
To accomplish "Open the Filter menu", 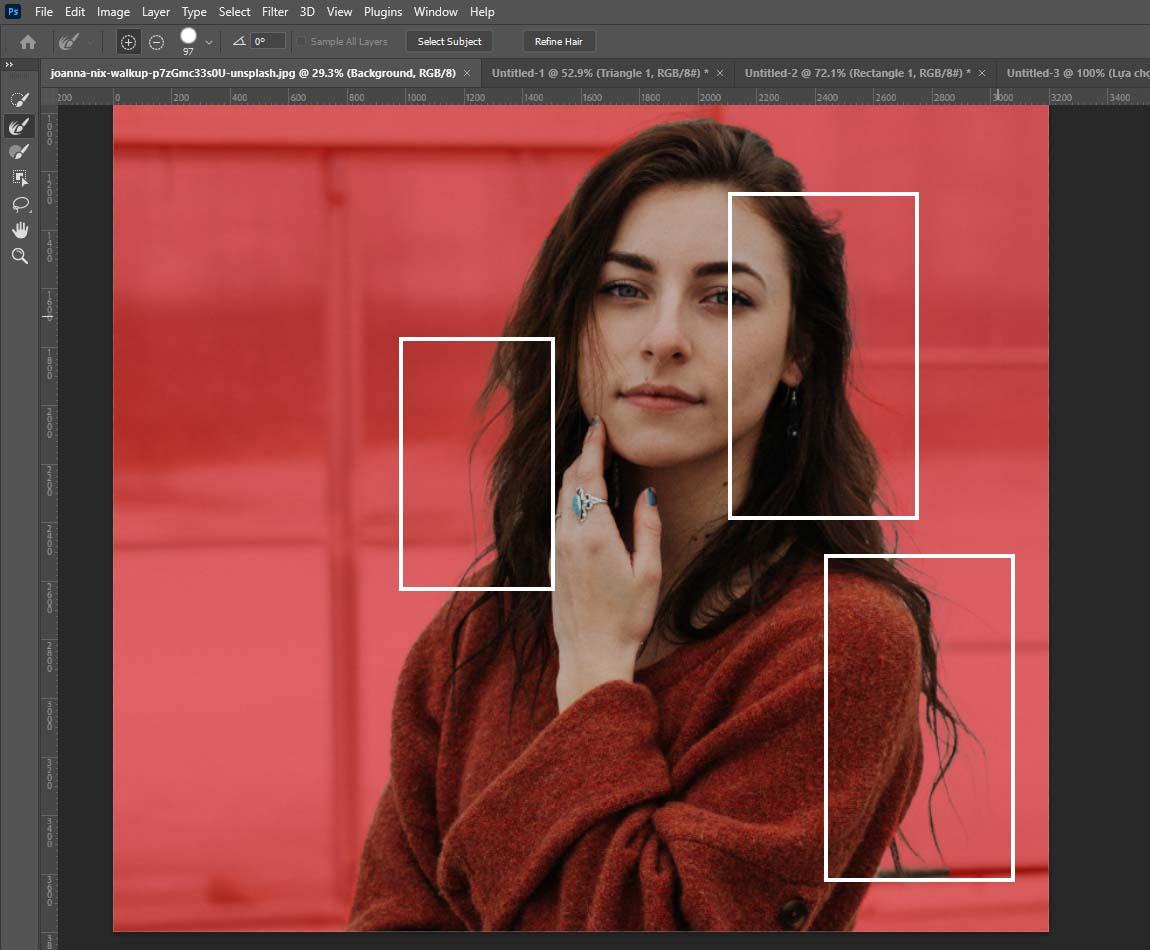I will [x=274, y=12].
